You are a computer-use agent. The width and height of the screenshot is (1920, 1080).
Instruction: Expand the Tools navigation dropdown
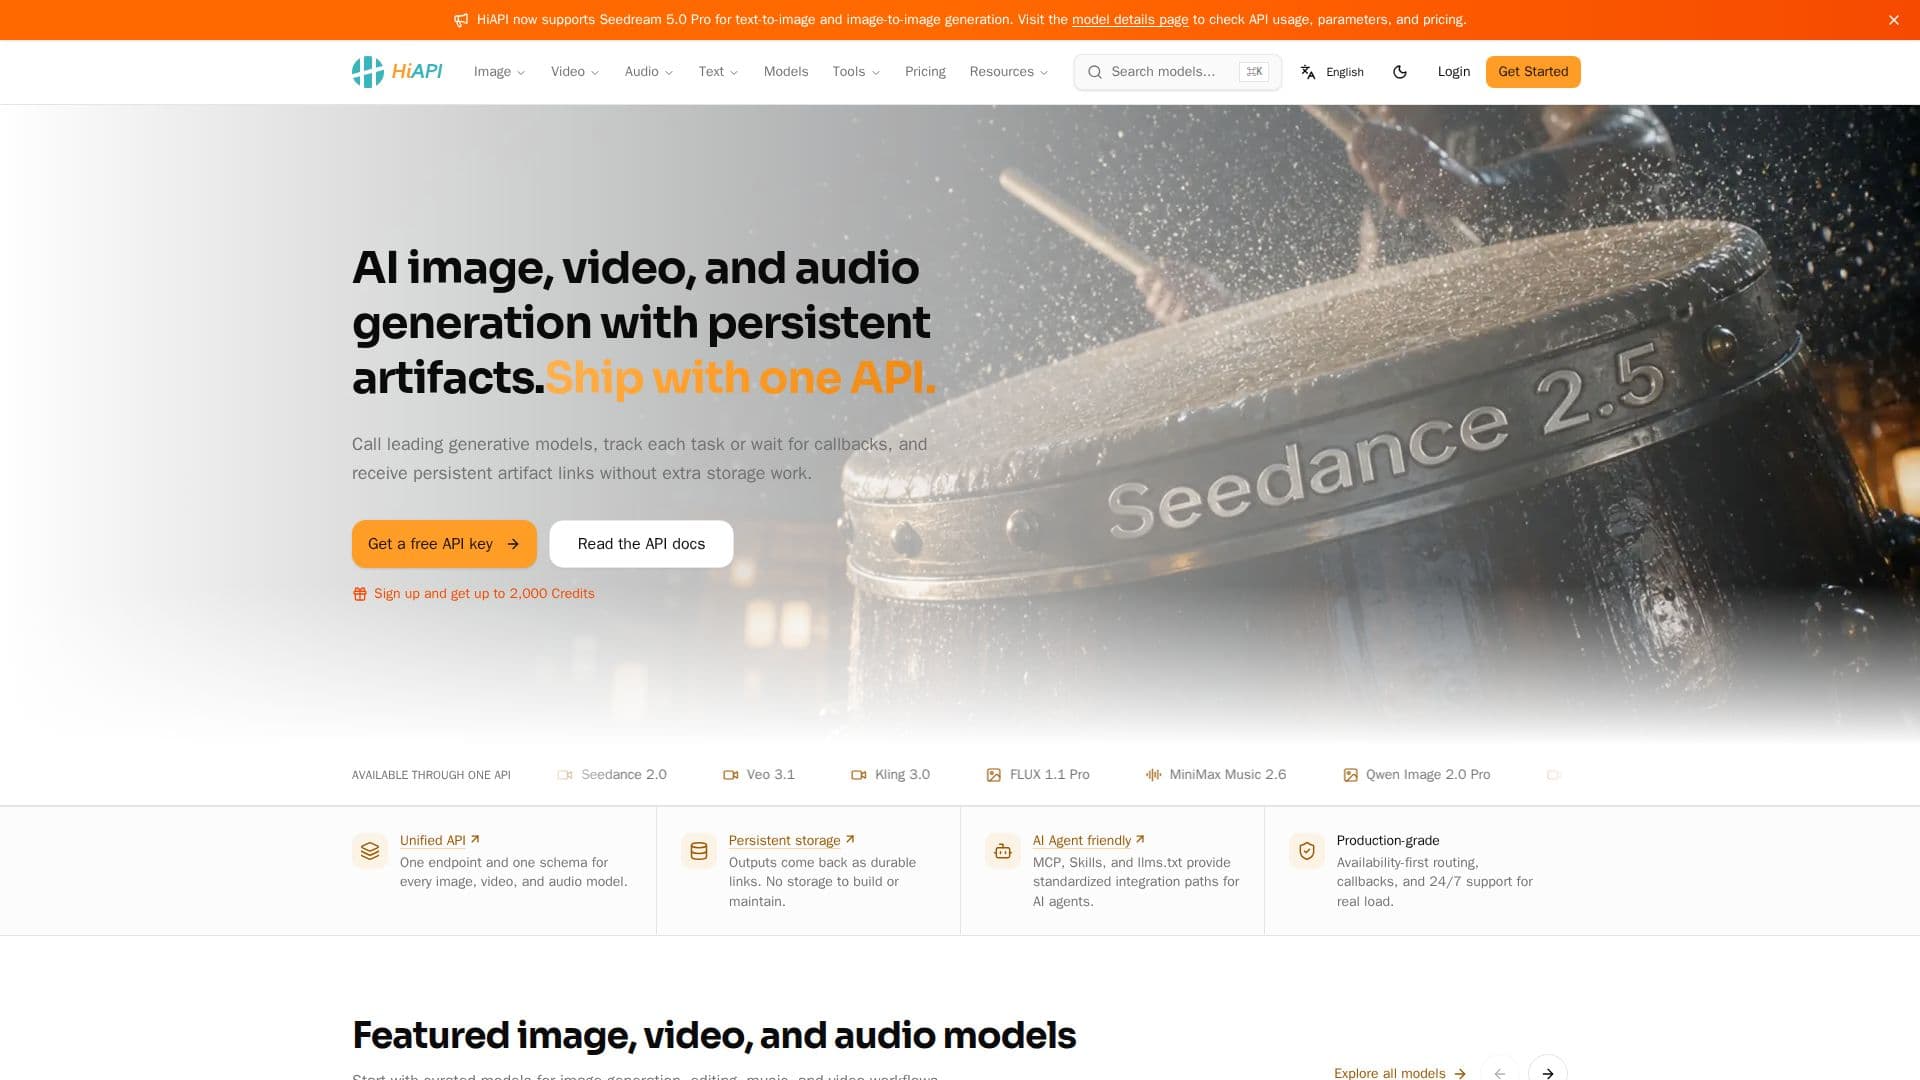pyautogui.click(x=856, y=72)
